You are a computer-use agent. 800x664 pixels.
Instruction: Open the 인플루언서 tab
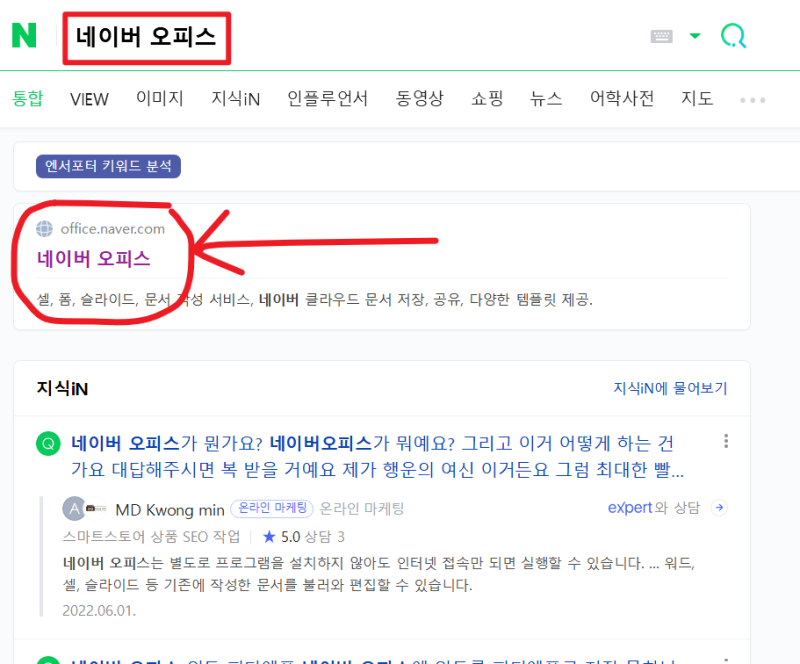click(328, 98)
